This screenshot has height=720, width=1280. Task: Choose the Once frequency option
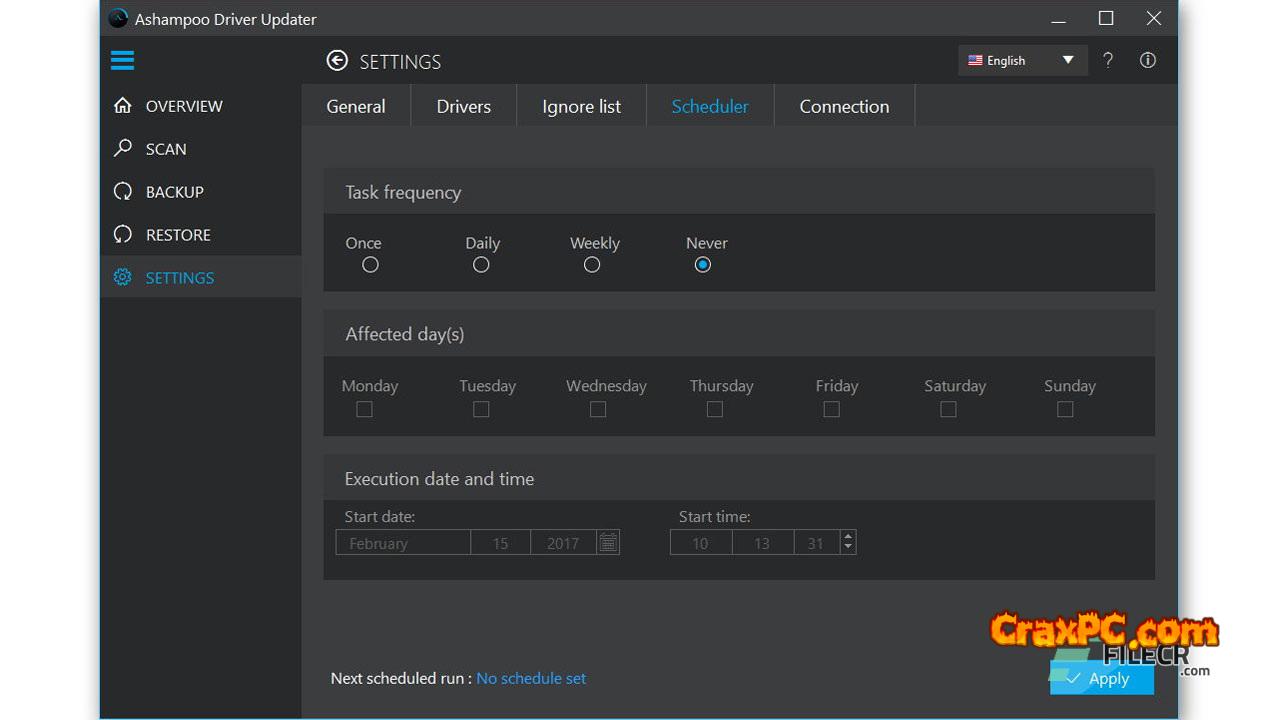370,265
